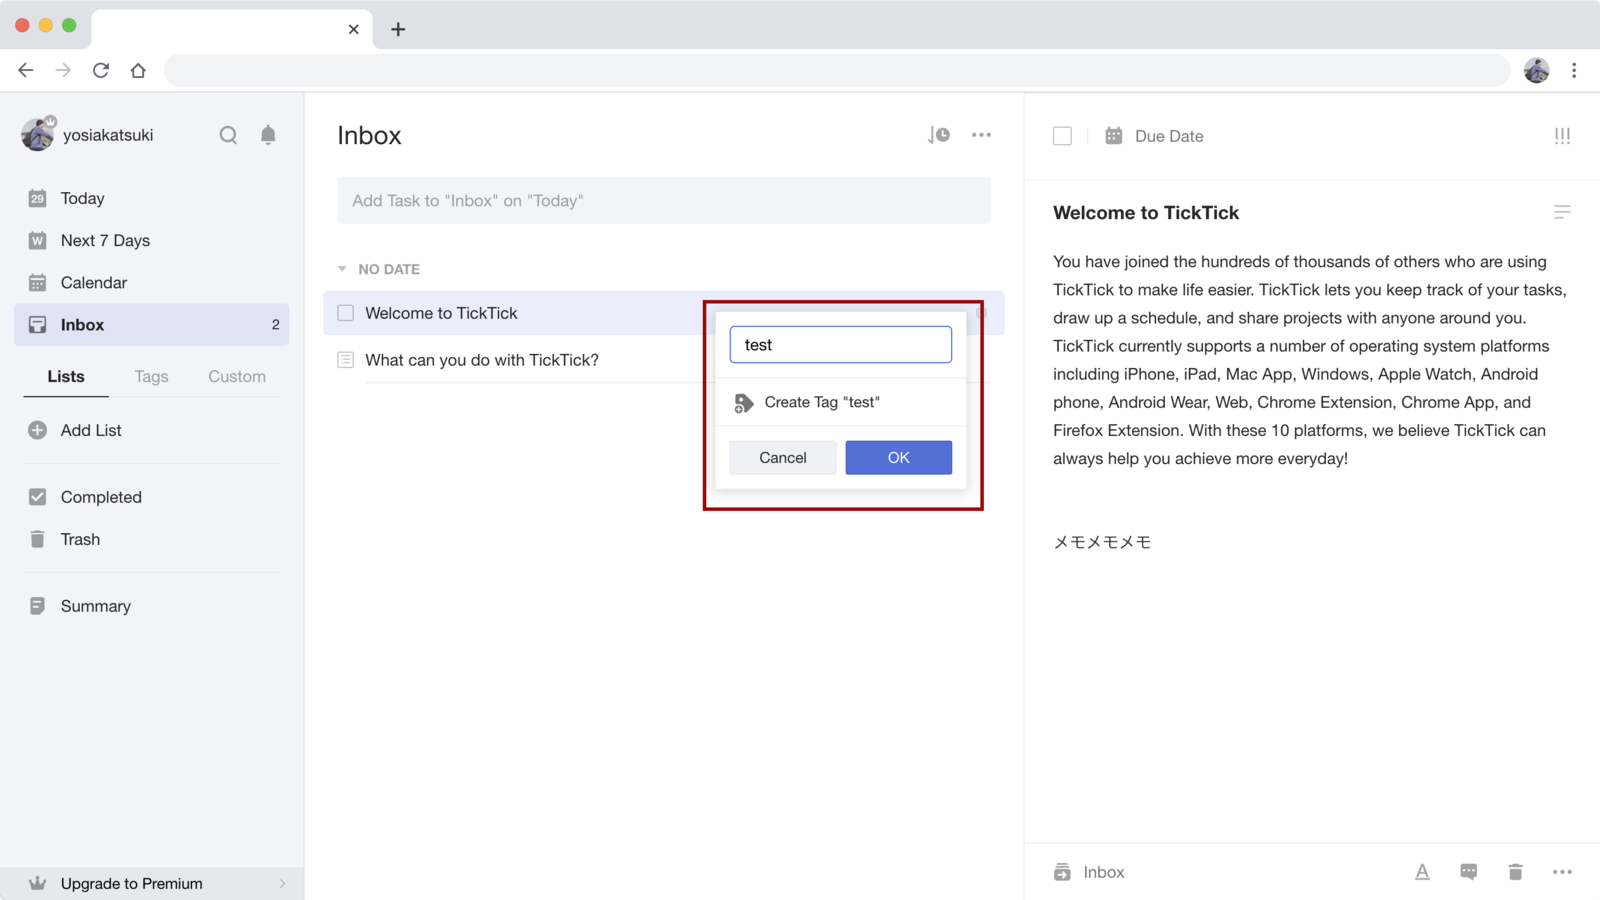Open a new browser tab
The width and height of the screenshot is (1600, 900).
coord(398,29)
